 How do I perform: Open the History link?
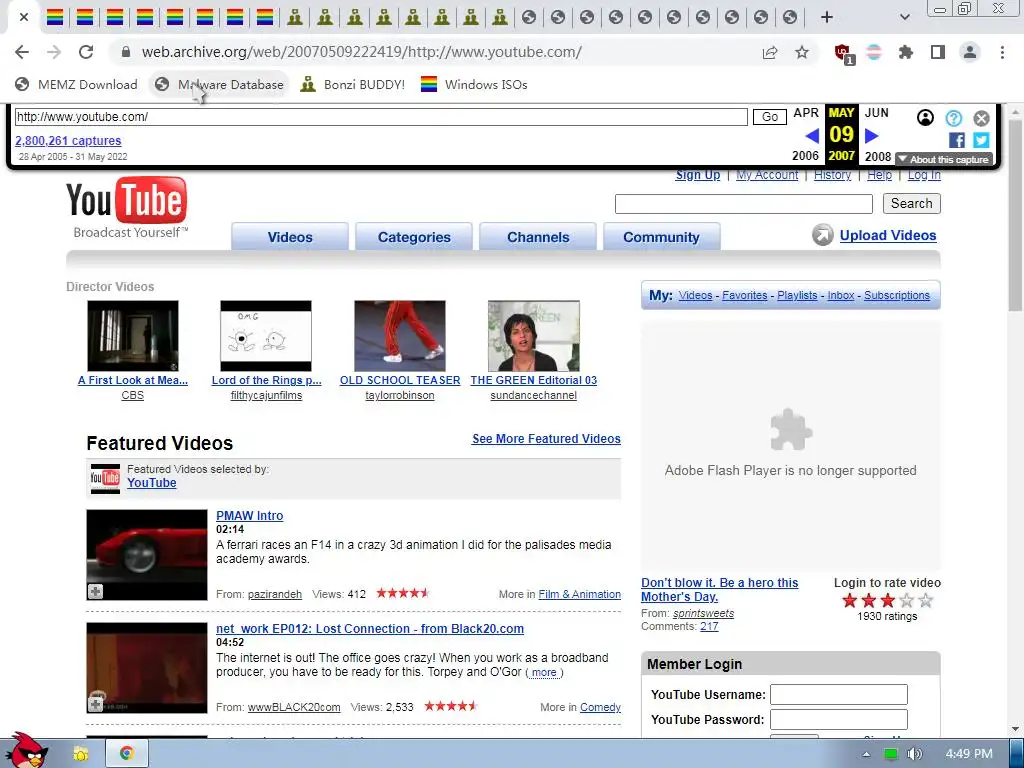833,175
